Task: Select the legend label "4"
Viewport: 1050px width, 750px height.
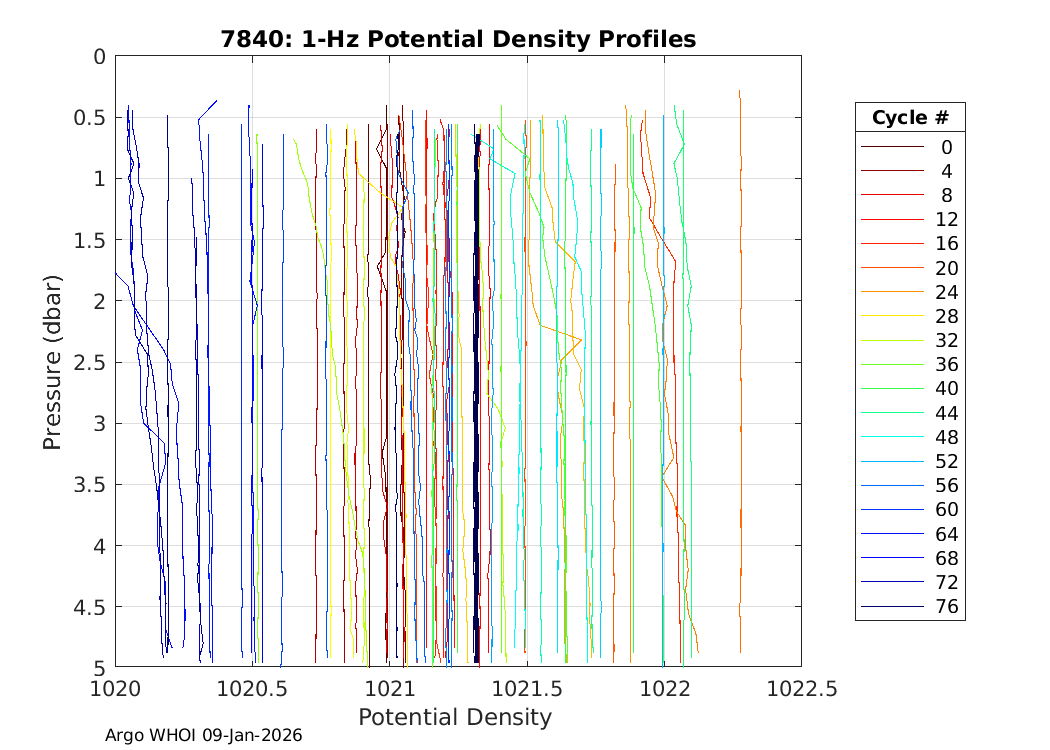Action: pos(946,171)
